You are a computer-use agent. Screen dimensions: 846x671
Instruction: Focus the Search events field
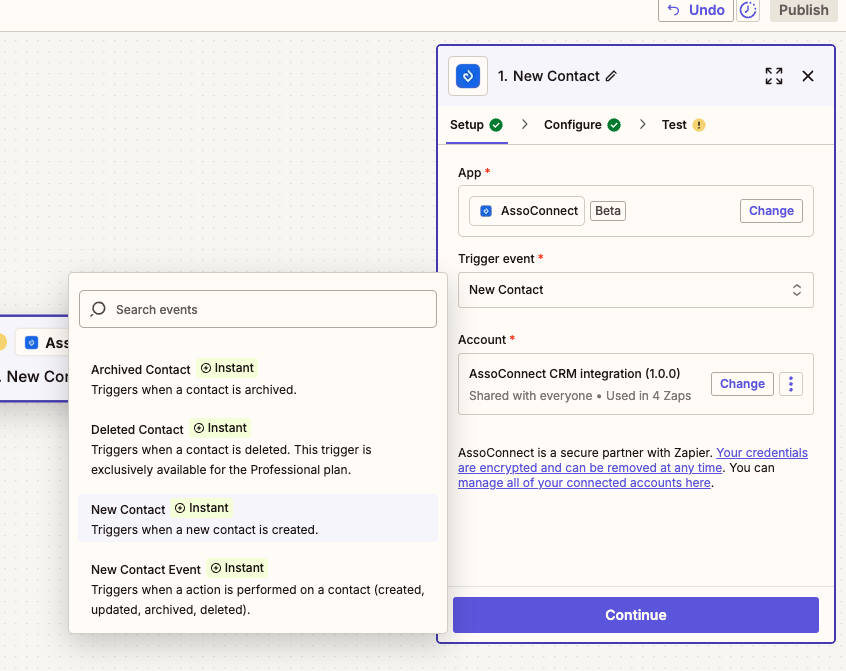258,309
